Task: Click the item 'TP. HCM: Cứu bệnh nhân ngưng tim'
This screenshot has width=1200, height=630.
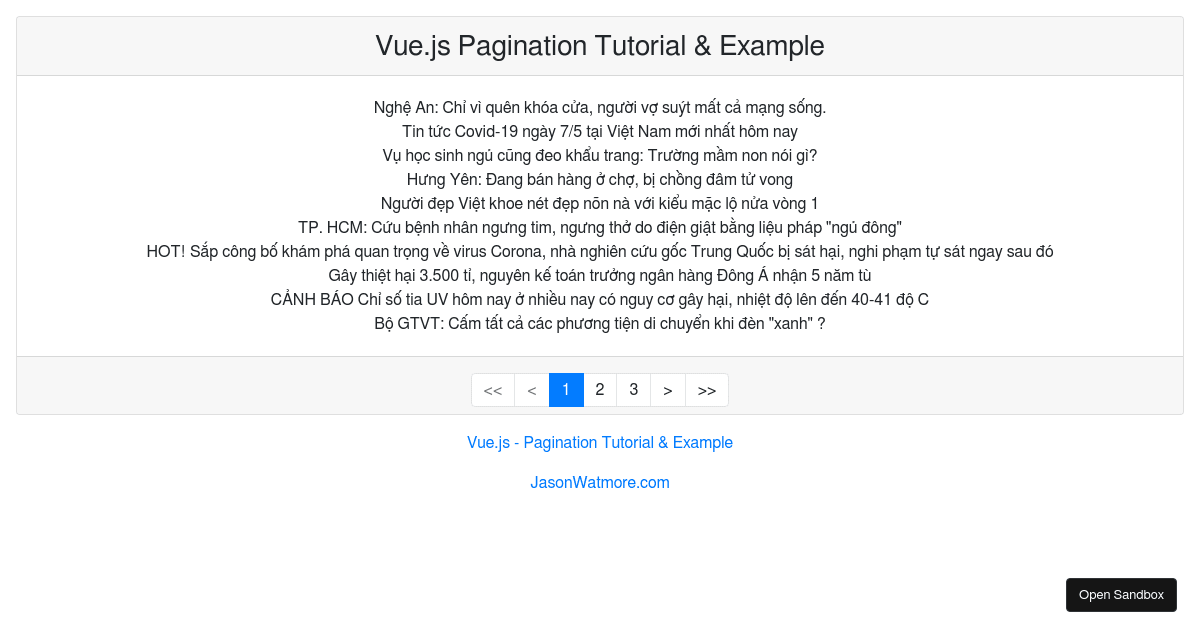Action: coord(600,227)
